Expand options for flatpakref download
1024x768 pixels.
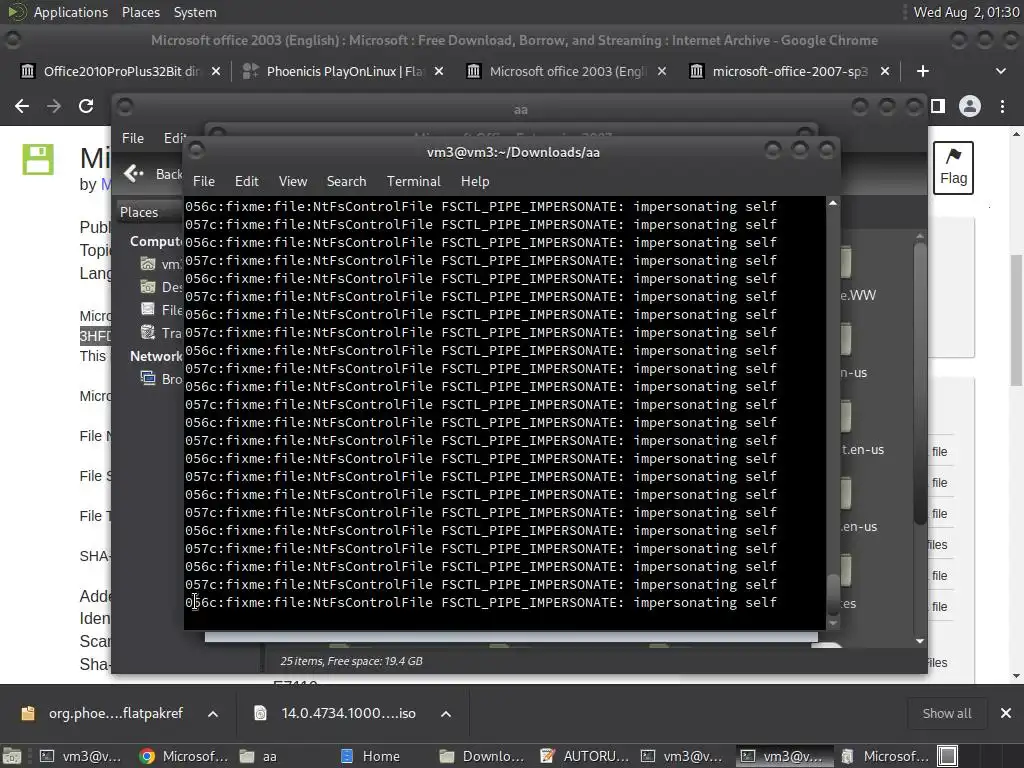(213, 714)
